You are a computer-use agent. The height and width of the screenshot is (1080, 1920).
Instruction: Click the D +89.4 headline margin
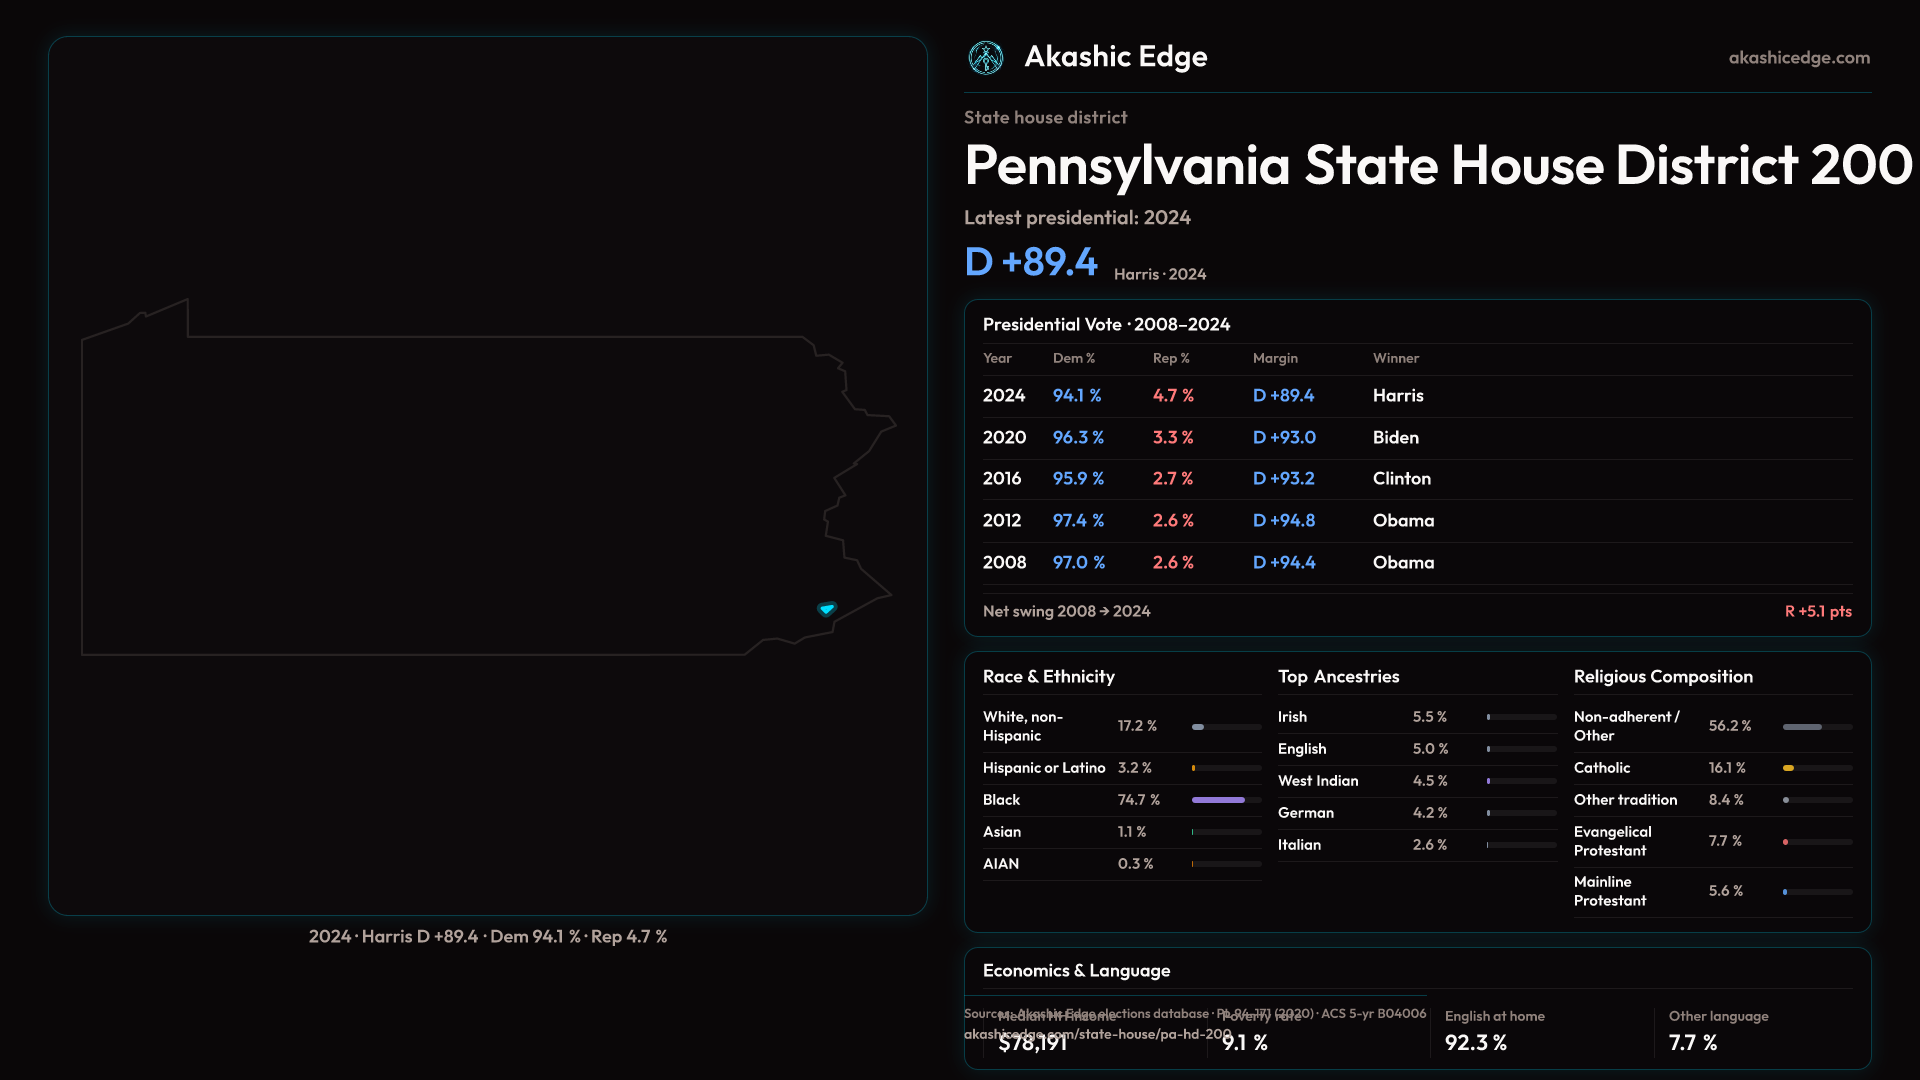(x=1031, y=262)
